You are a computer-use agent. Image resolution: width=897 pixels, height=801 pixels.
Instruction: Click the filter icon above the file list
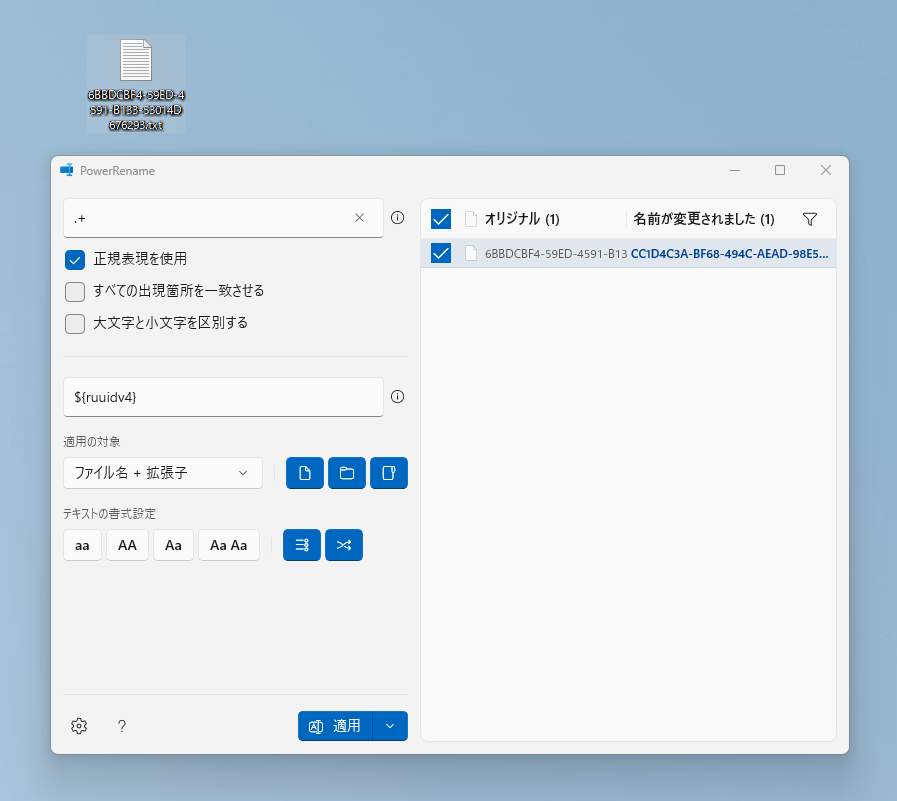pyautogui.click(x=810, y=218)
